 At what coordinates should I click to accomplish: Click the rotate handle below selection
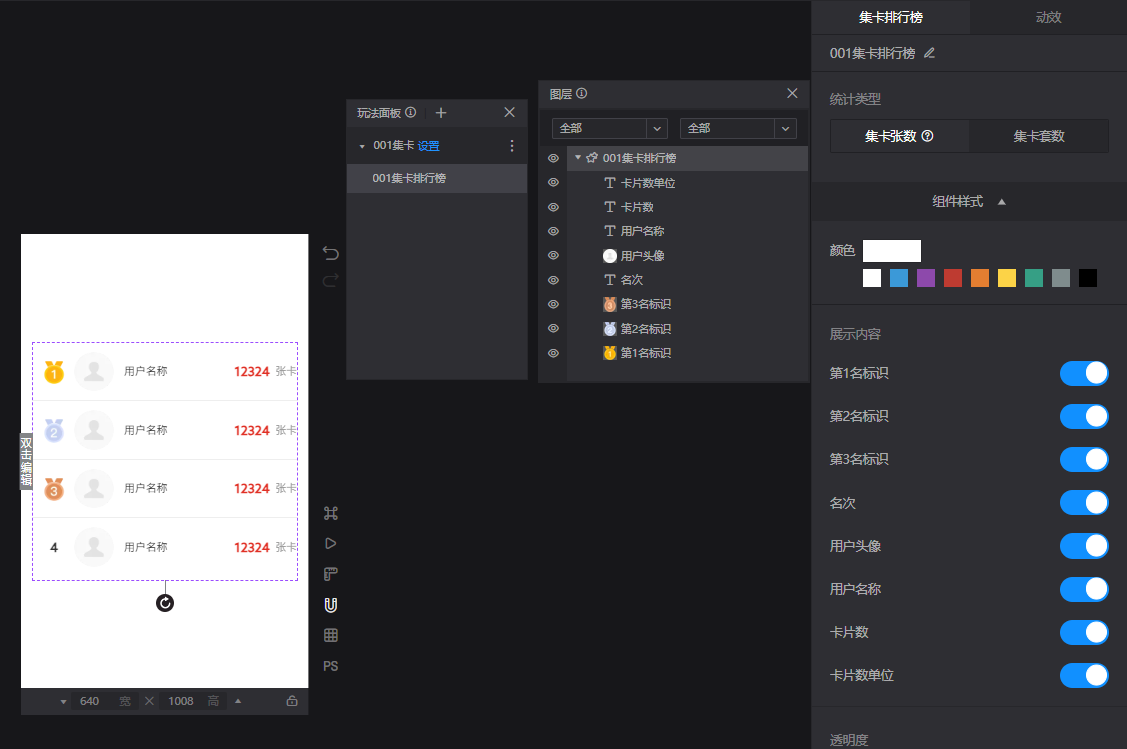tap(165, 603)
